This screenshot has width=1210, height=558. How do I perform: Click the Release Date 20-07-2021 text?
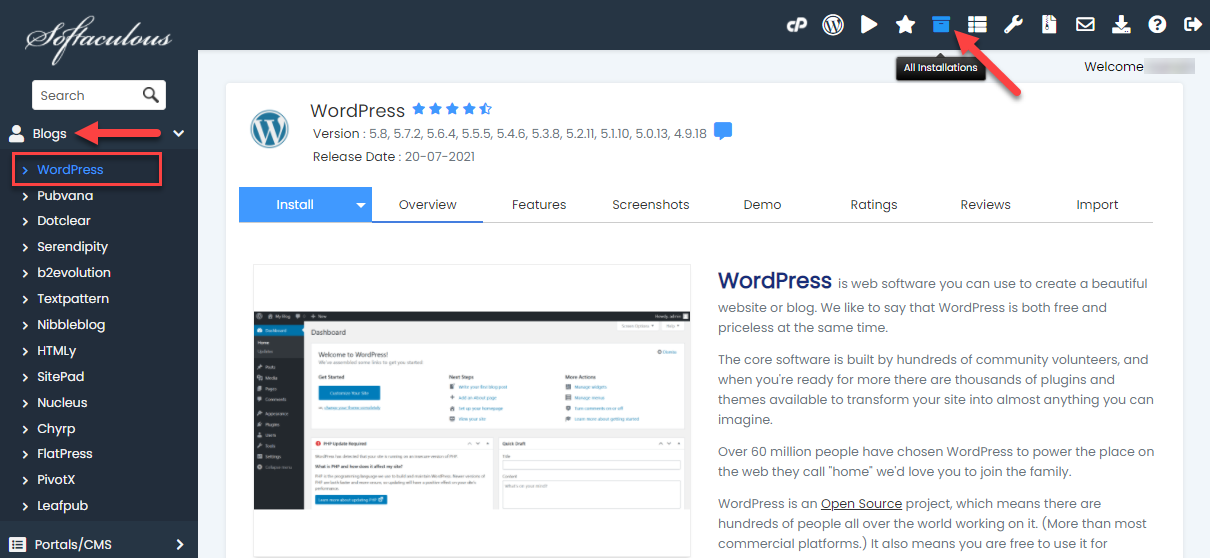coord(394,156)
